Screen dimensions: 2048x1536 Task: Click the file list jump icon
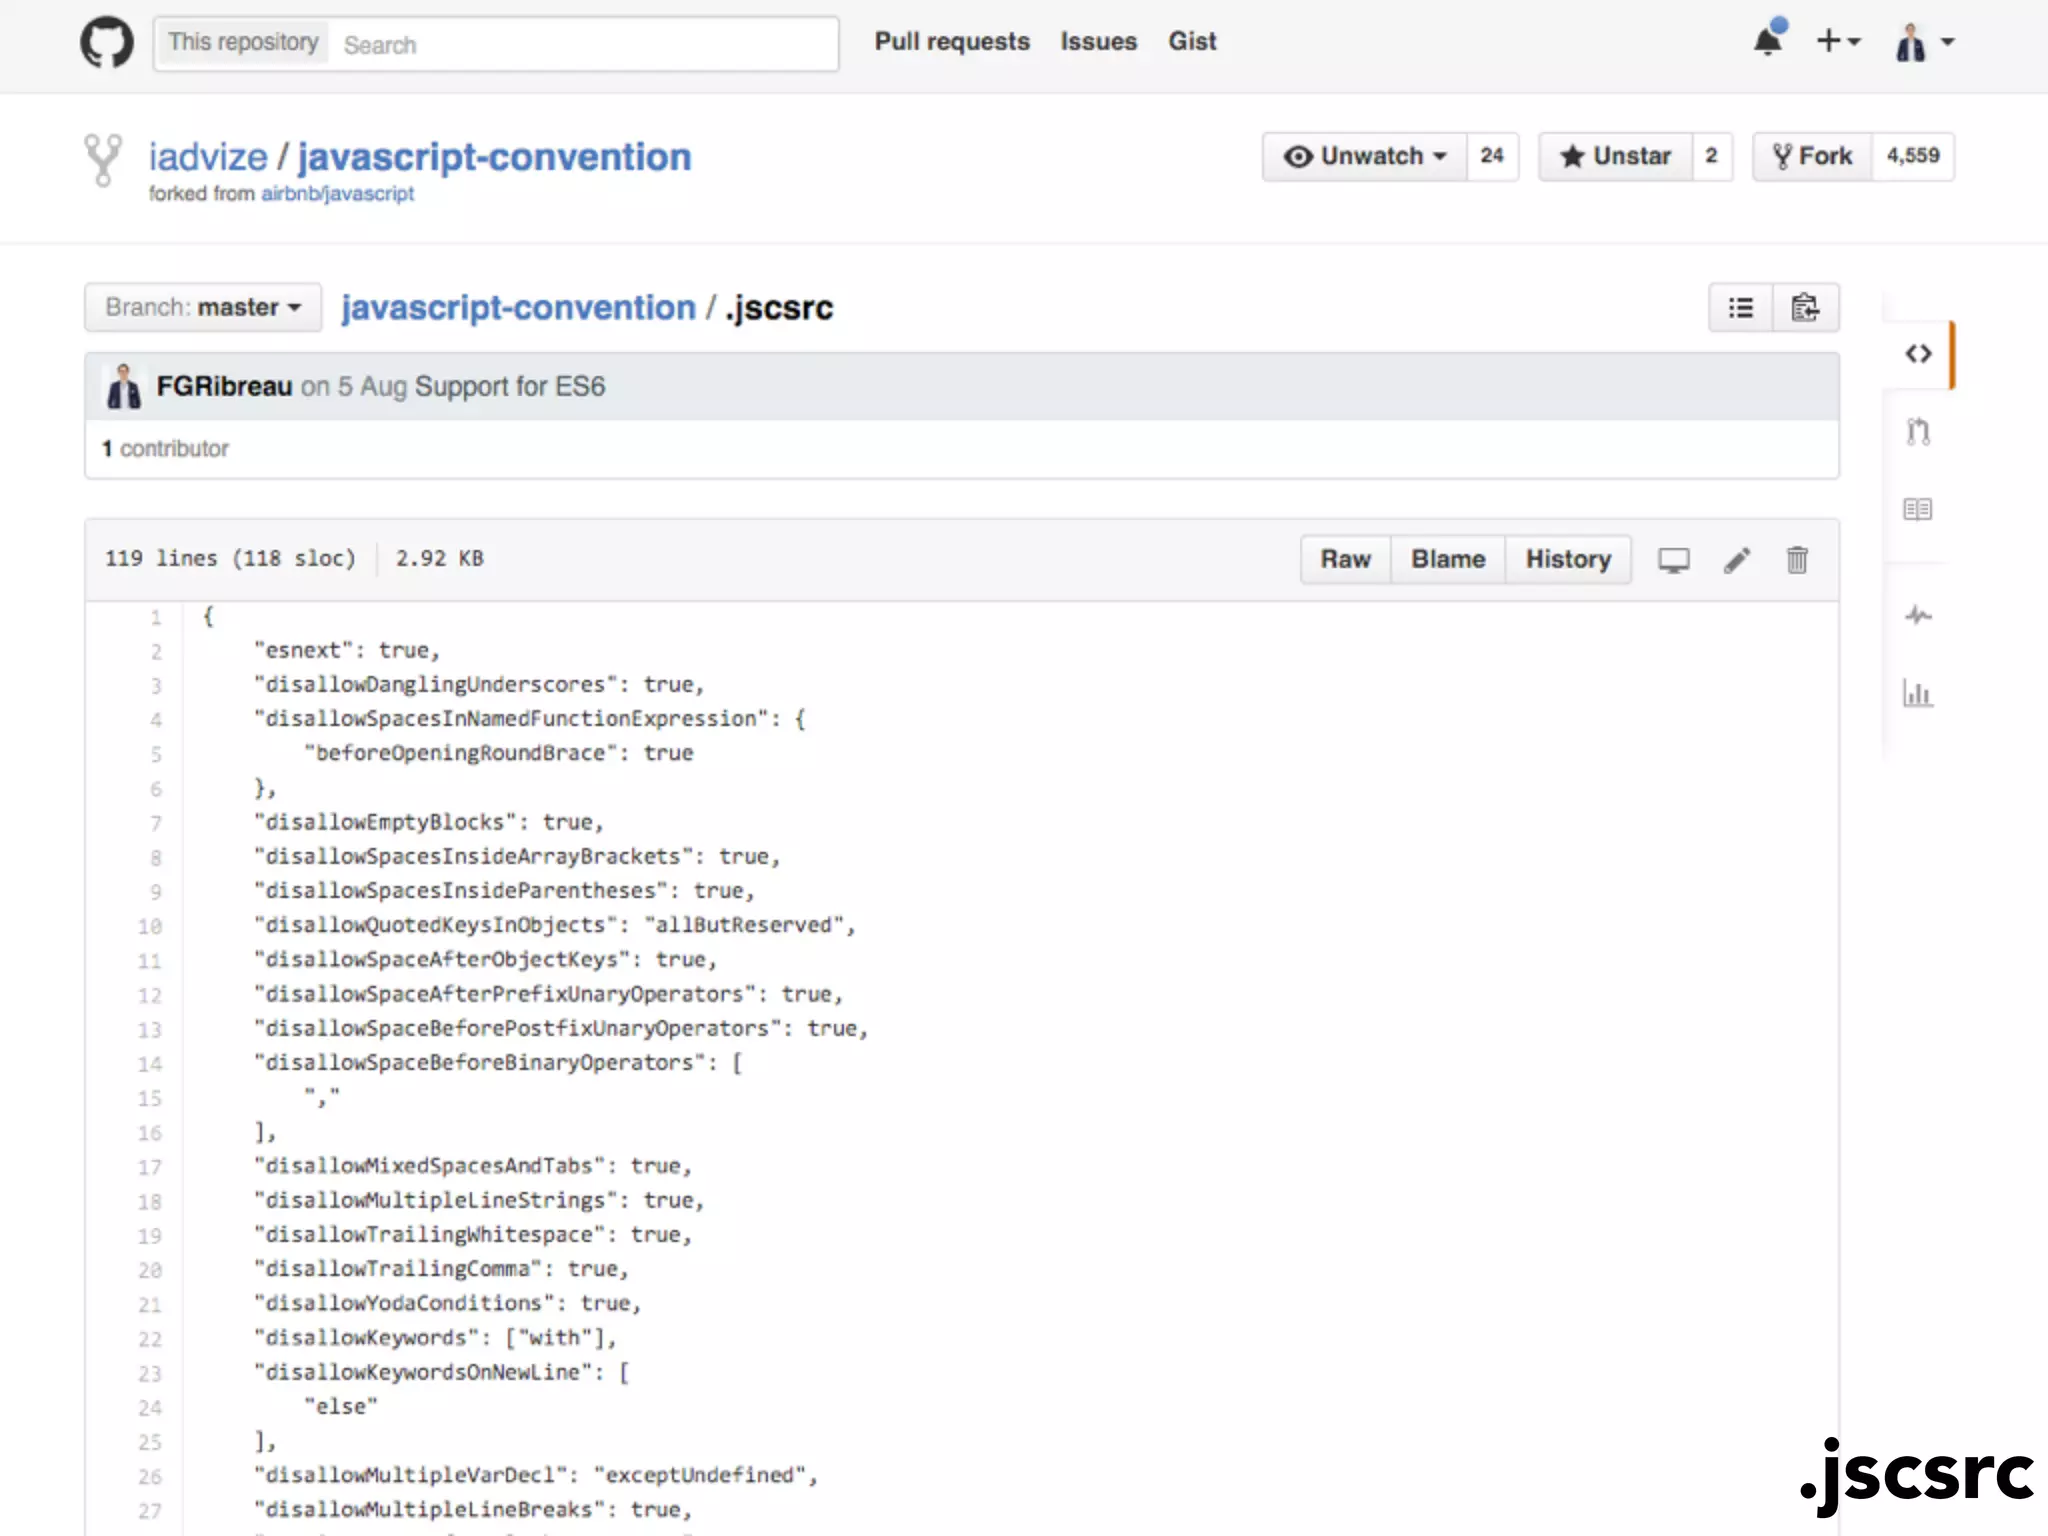[1741, 308]
